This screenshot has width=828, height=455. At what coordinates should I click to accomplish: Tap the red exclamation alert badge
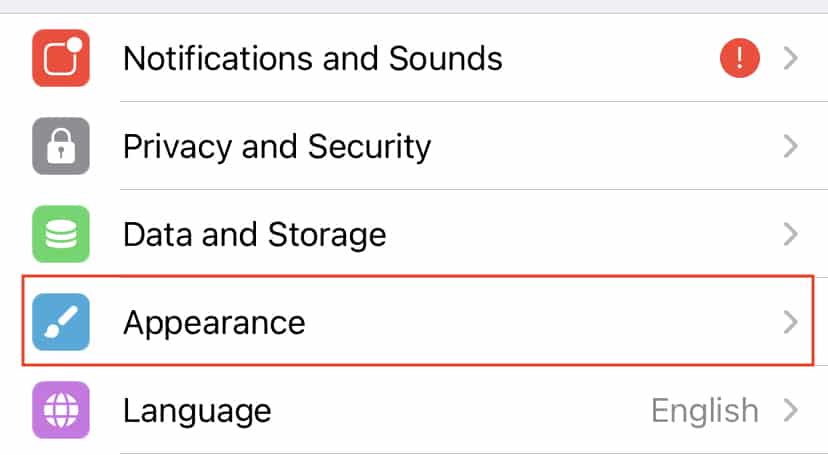tap(740, 58)
